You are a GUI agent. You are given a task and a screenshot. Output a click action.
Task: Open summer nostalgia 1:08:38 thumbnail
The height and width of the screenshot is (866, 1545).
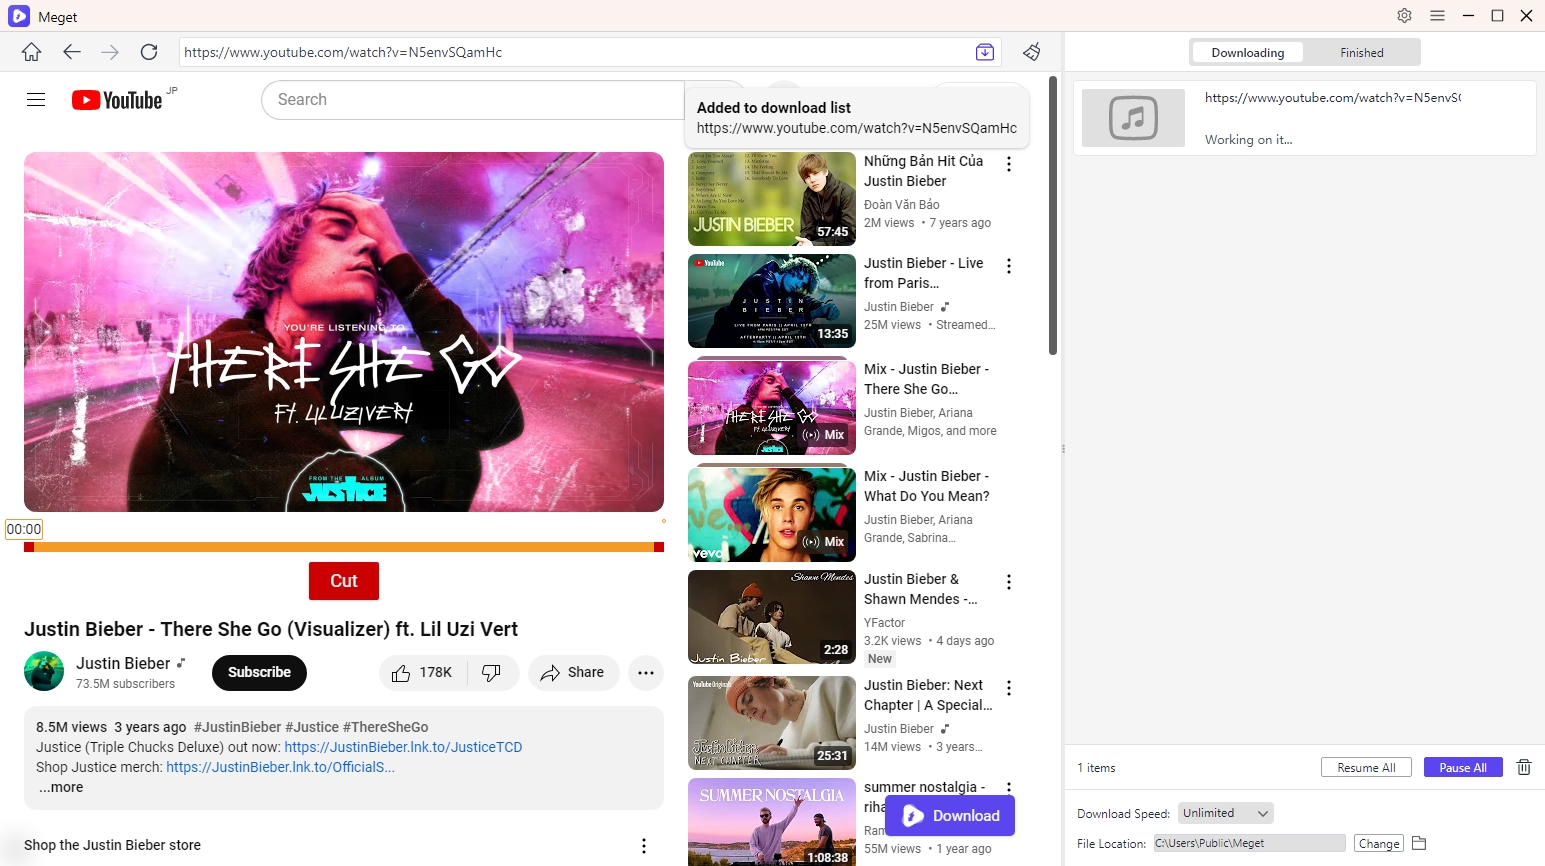coord(772,822)
